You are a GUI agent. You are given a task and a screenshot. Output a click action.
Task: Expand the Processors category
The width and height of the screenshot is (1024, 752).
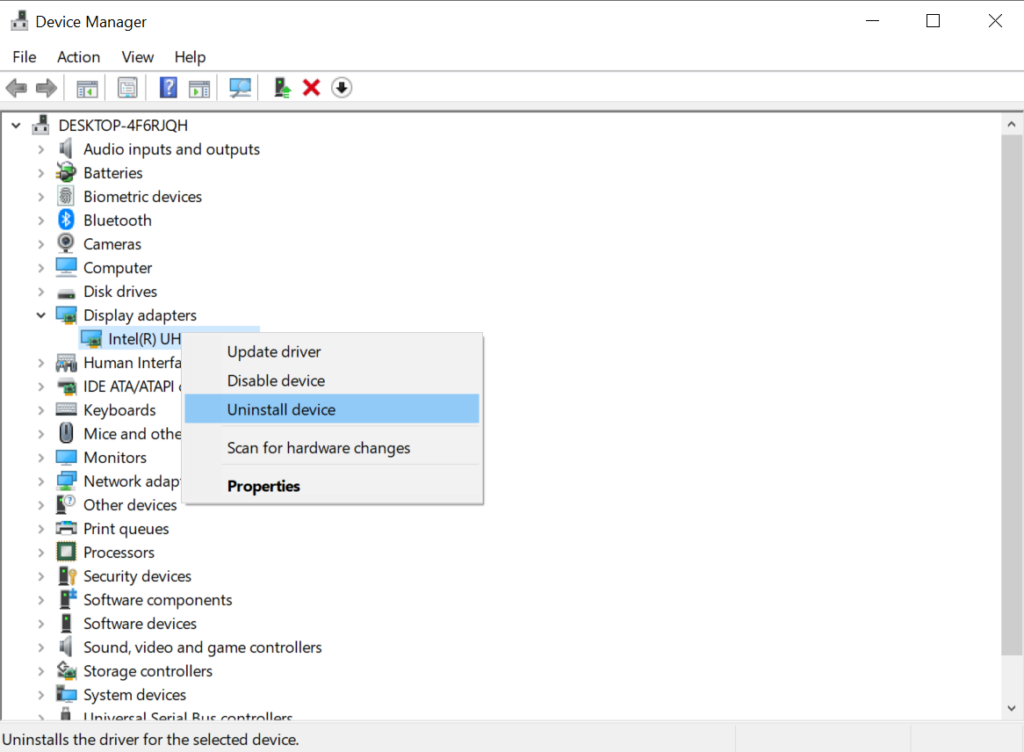tap(41, 552)
